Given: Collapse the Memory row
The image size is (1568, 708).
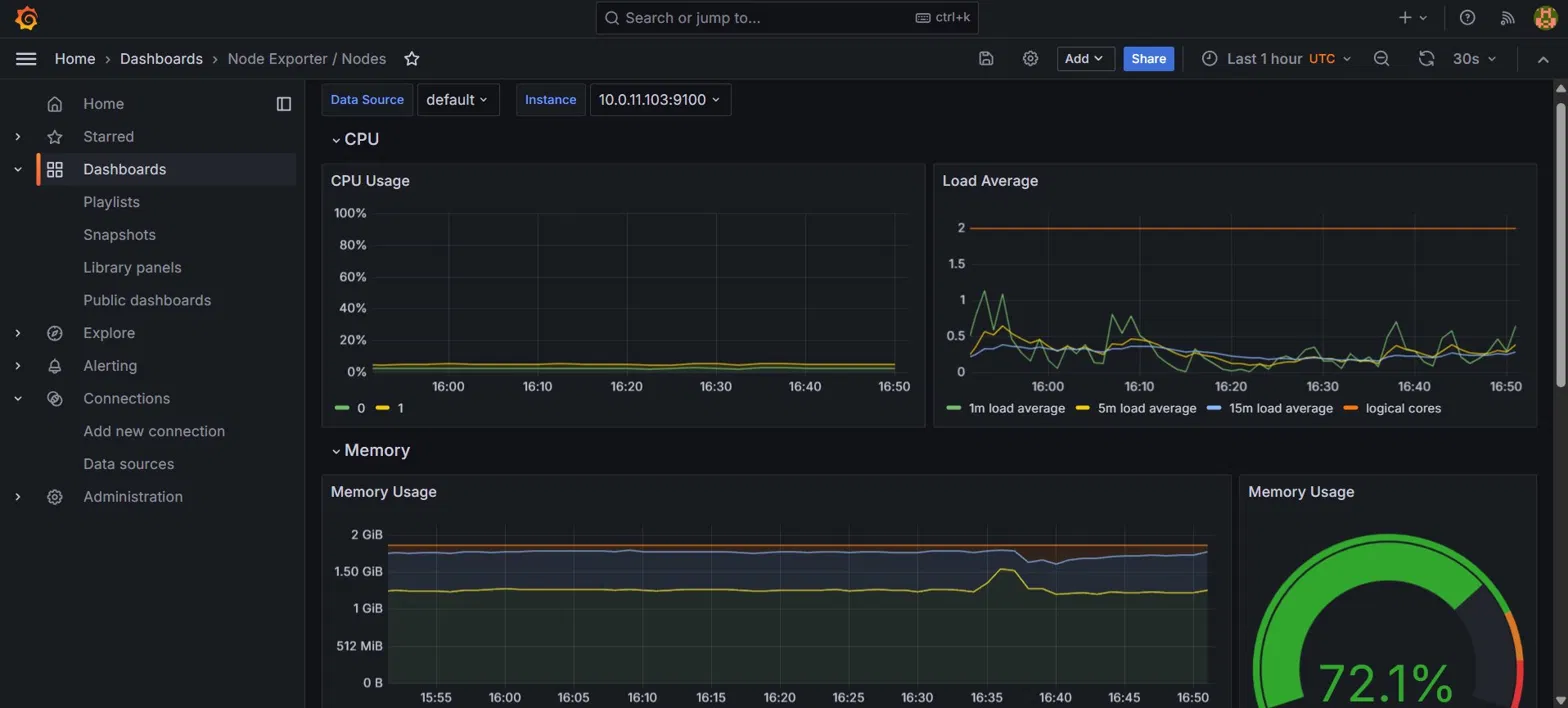Looking at the screenshot, I should point(371,450).
